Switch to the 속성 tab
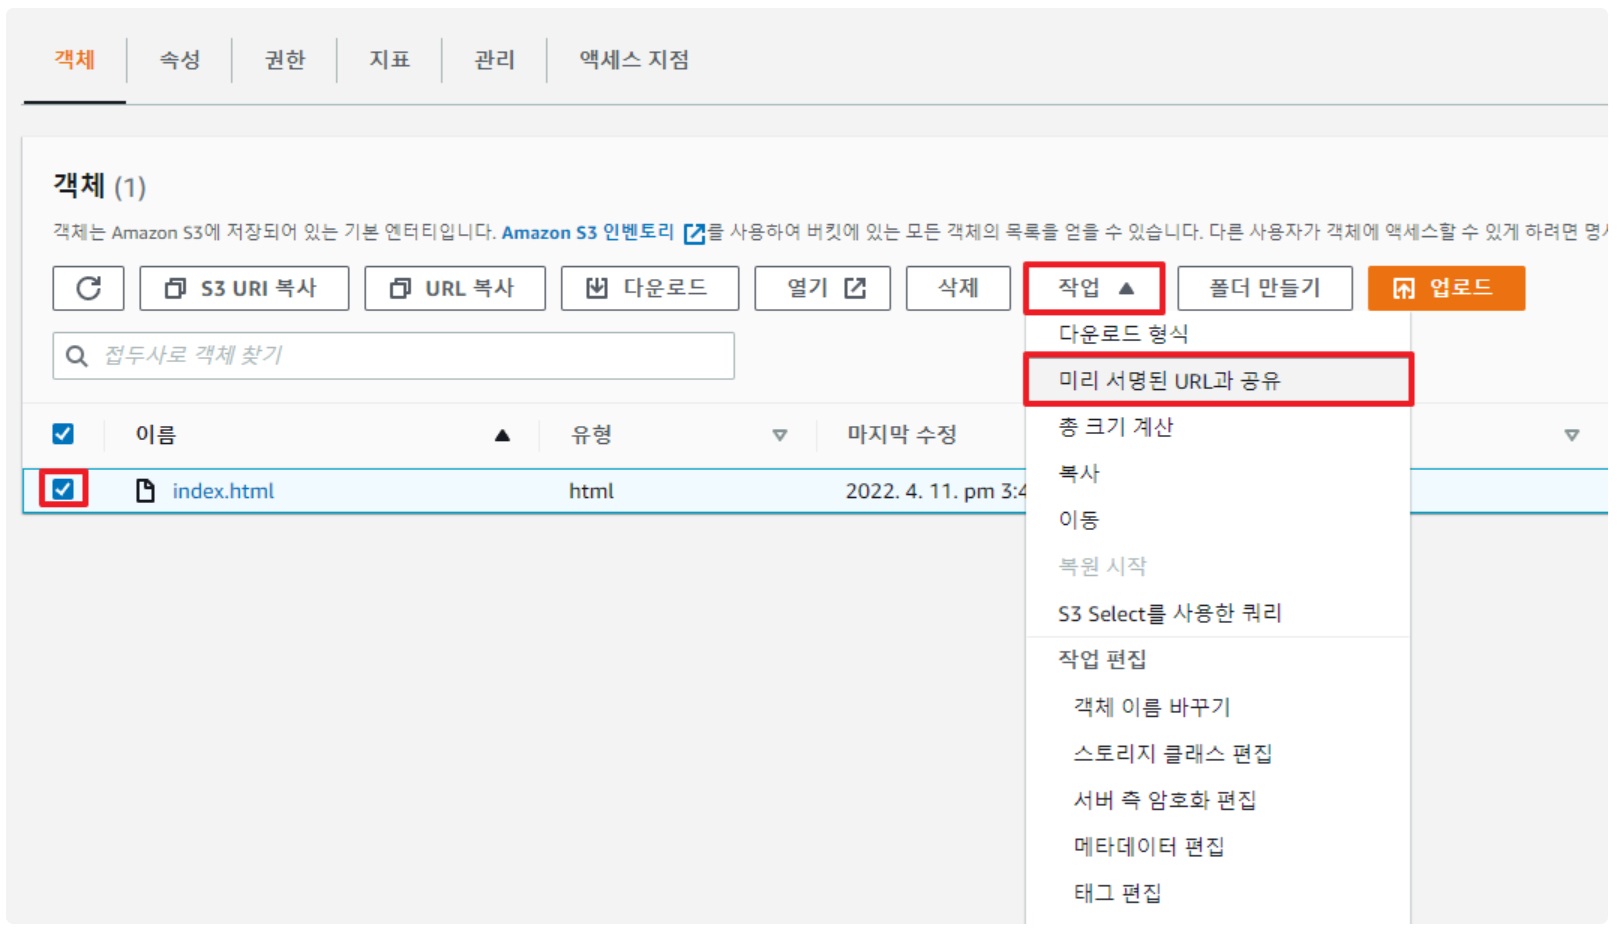The image size is (1617, 932). (x=180, y=60)
